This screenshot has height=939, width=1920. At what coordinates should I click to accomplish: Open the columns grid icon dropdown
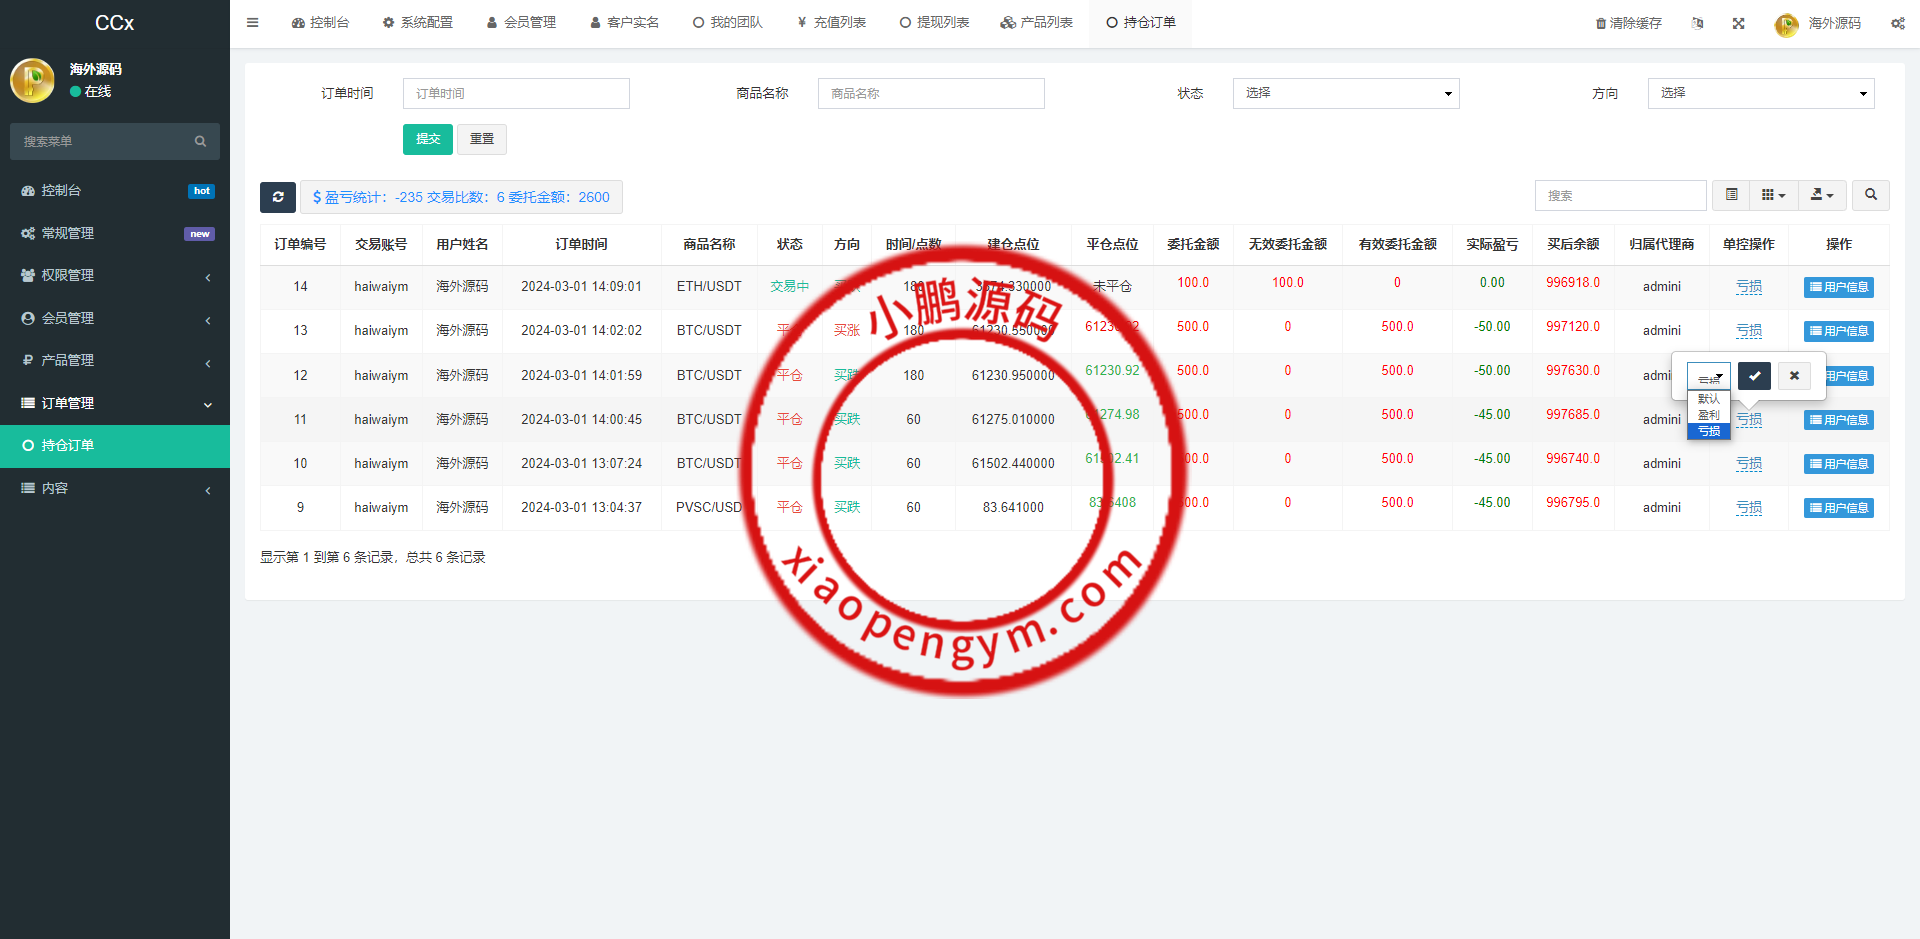point(1773,195)
